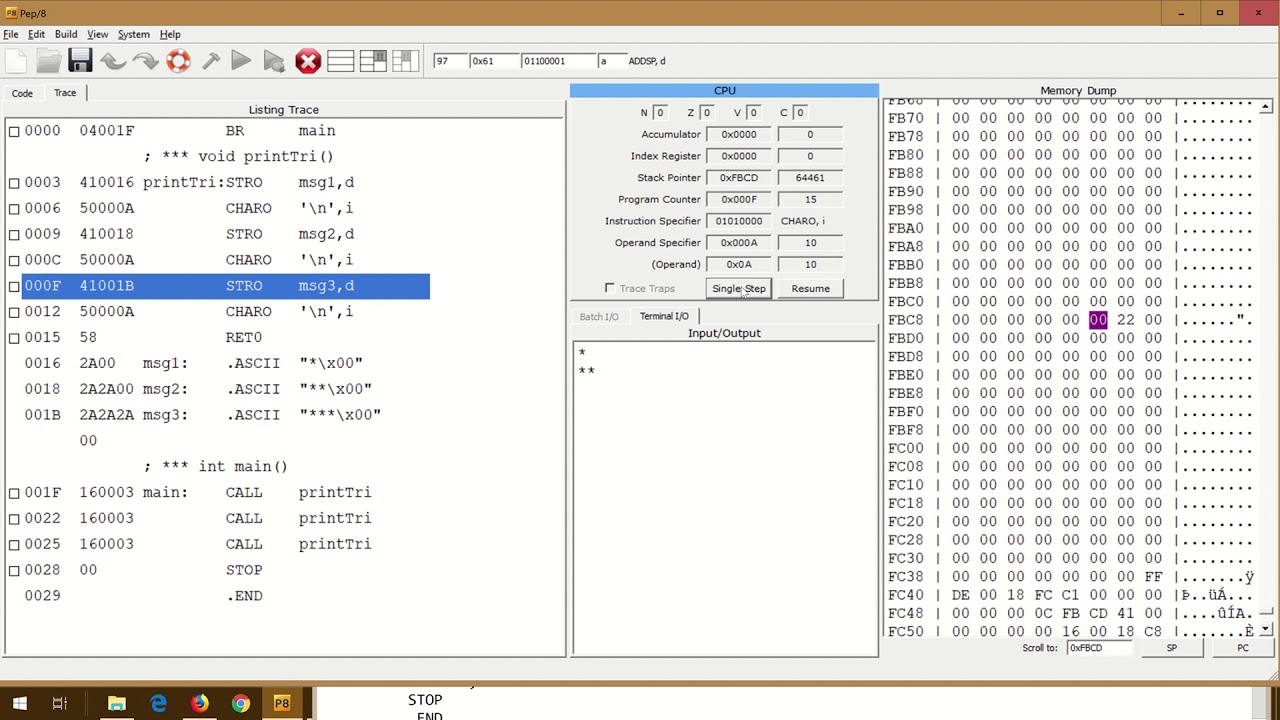Image resolution: width=1280 pixels, height=720 pixels.
Task: Open Windows Start menu
Action: (19, 704)
